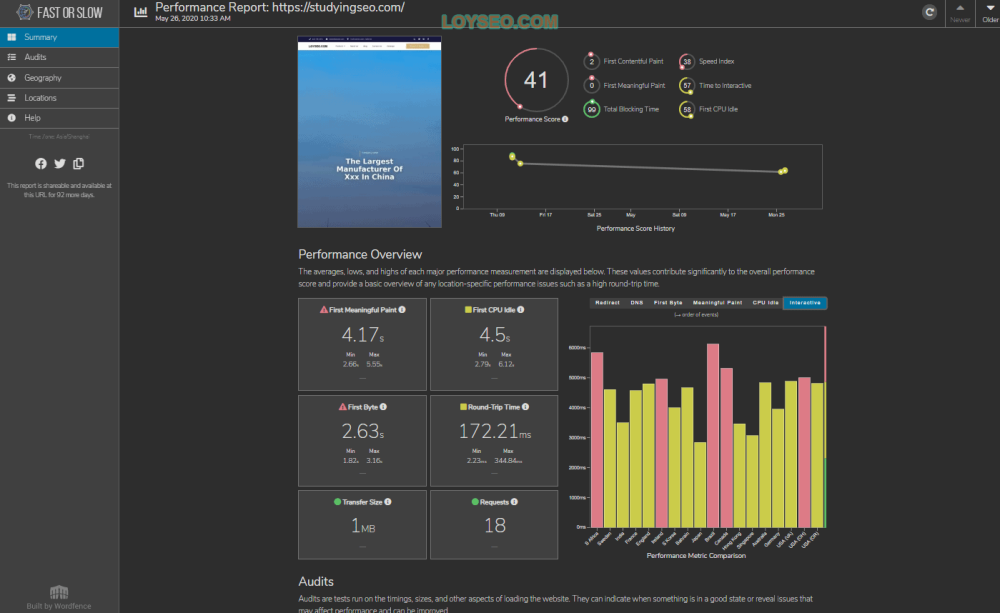The height and width of the screenshot is (613, 1000).
Task: Click the bar chart report icon
Action: point(140,11)
